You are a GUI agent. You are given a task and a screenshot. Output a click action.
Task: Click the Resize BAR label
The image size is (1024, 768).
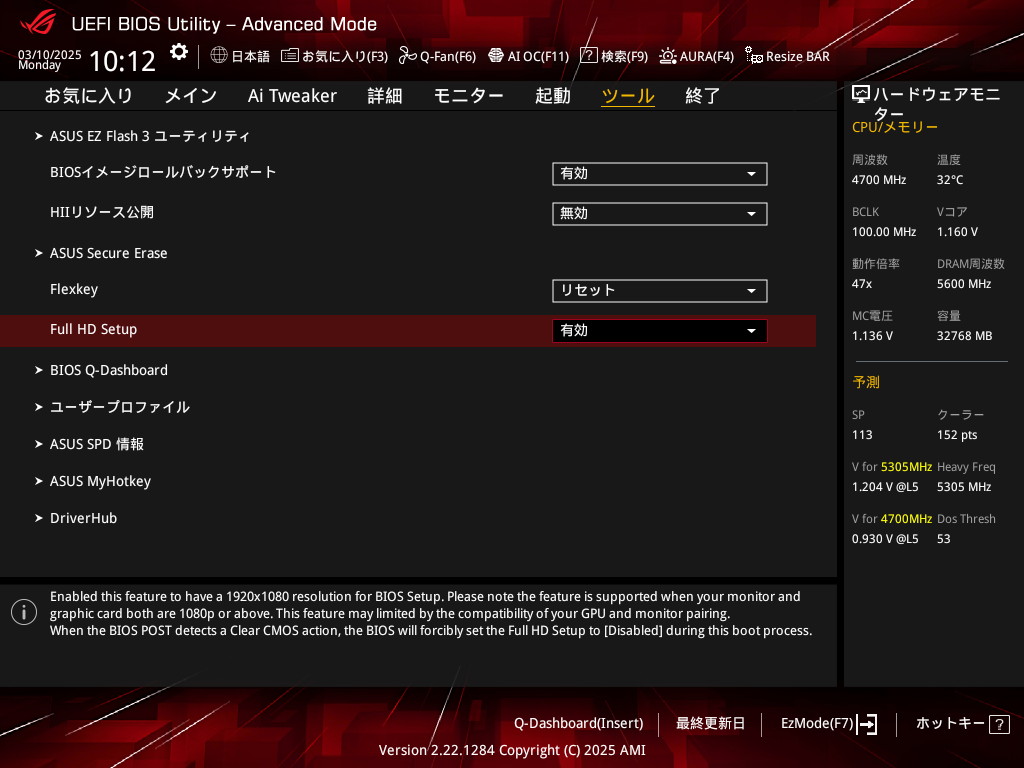click(x=797, y=56)
